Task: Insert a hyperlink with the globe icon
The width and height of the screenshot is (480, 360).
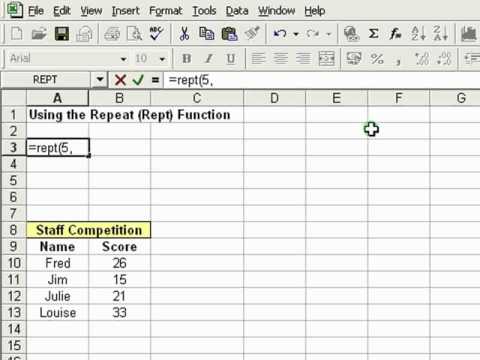Action: click(351, 34)
